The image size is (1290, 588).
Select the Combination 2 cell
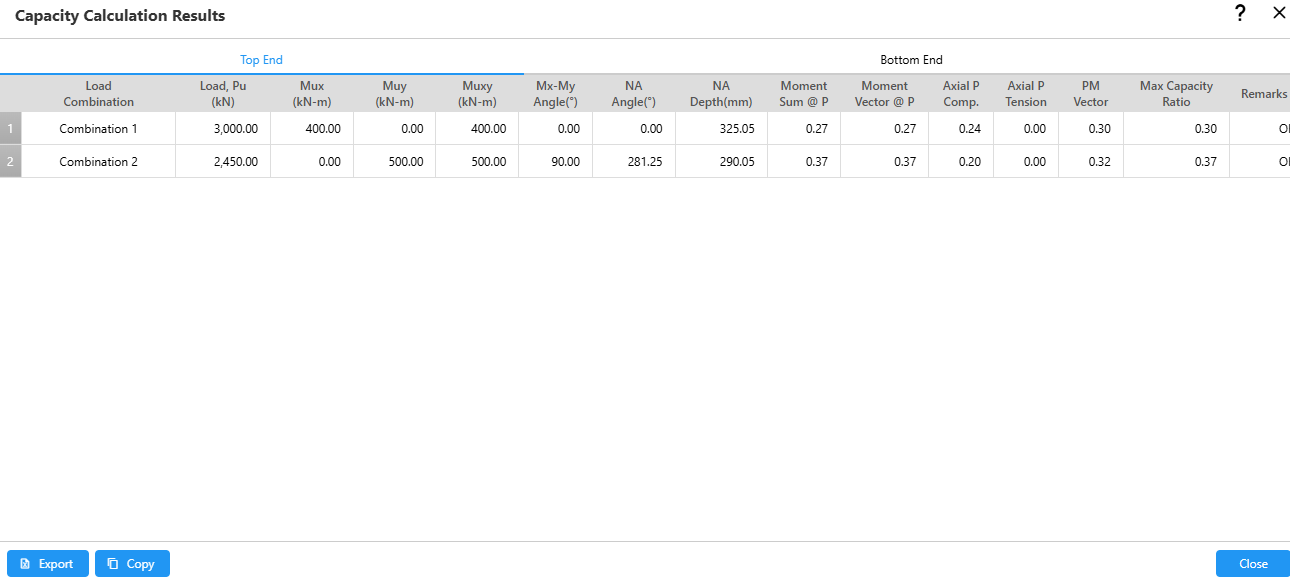[x=98, y=162]
